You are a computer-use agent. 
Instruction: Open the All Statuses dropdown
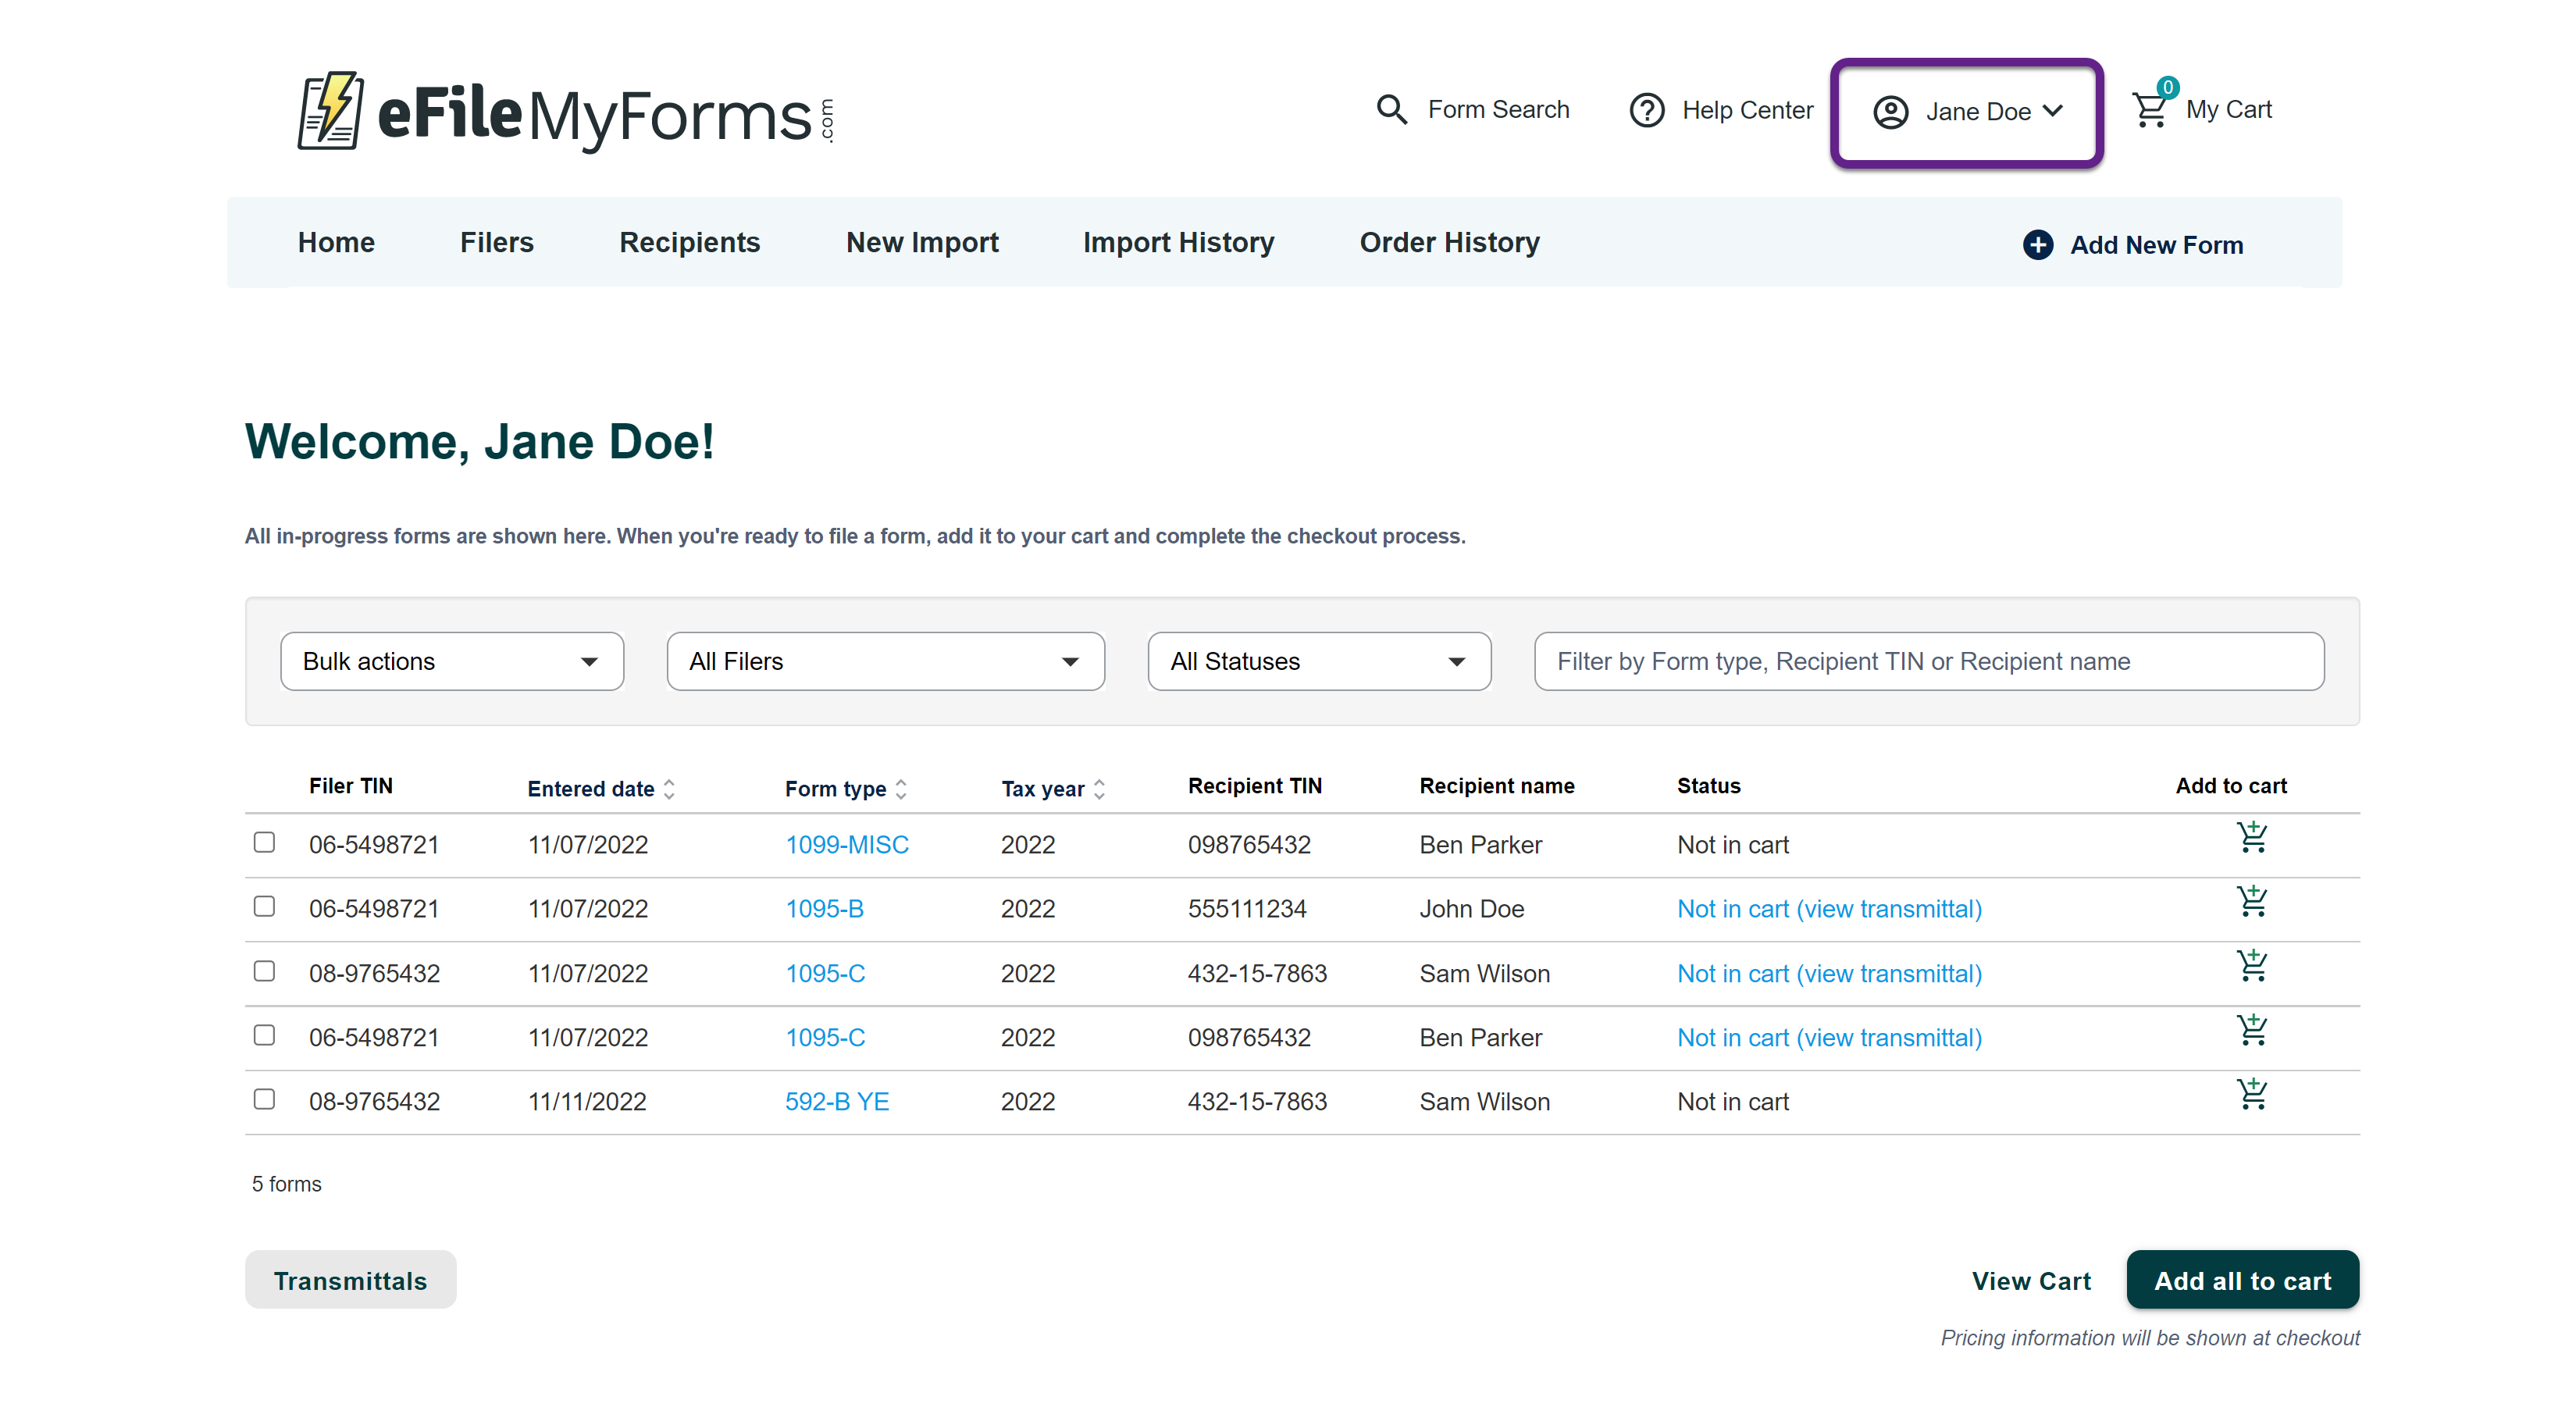tap(1318, 661)
